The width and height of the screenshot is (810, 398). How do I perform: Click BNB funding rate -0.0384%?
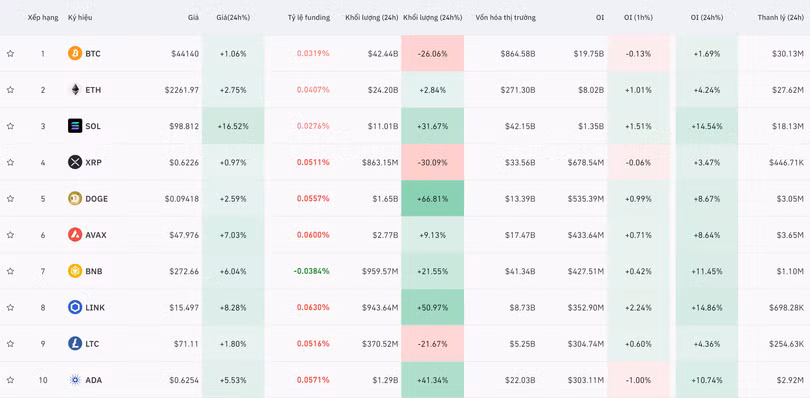pos(311,271)
